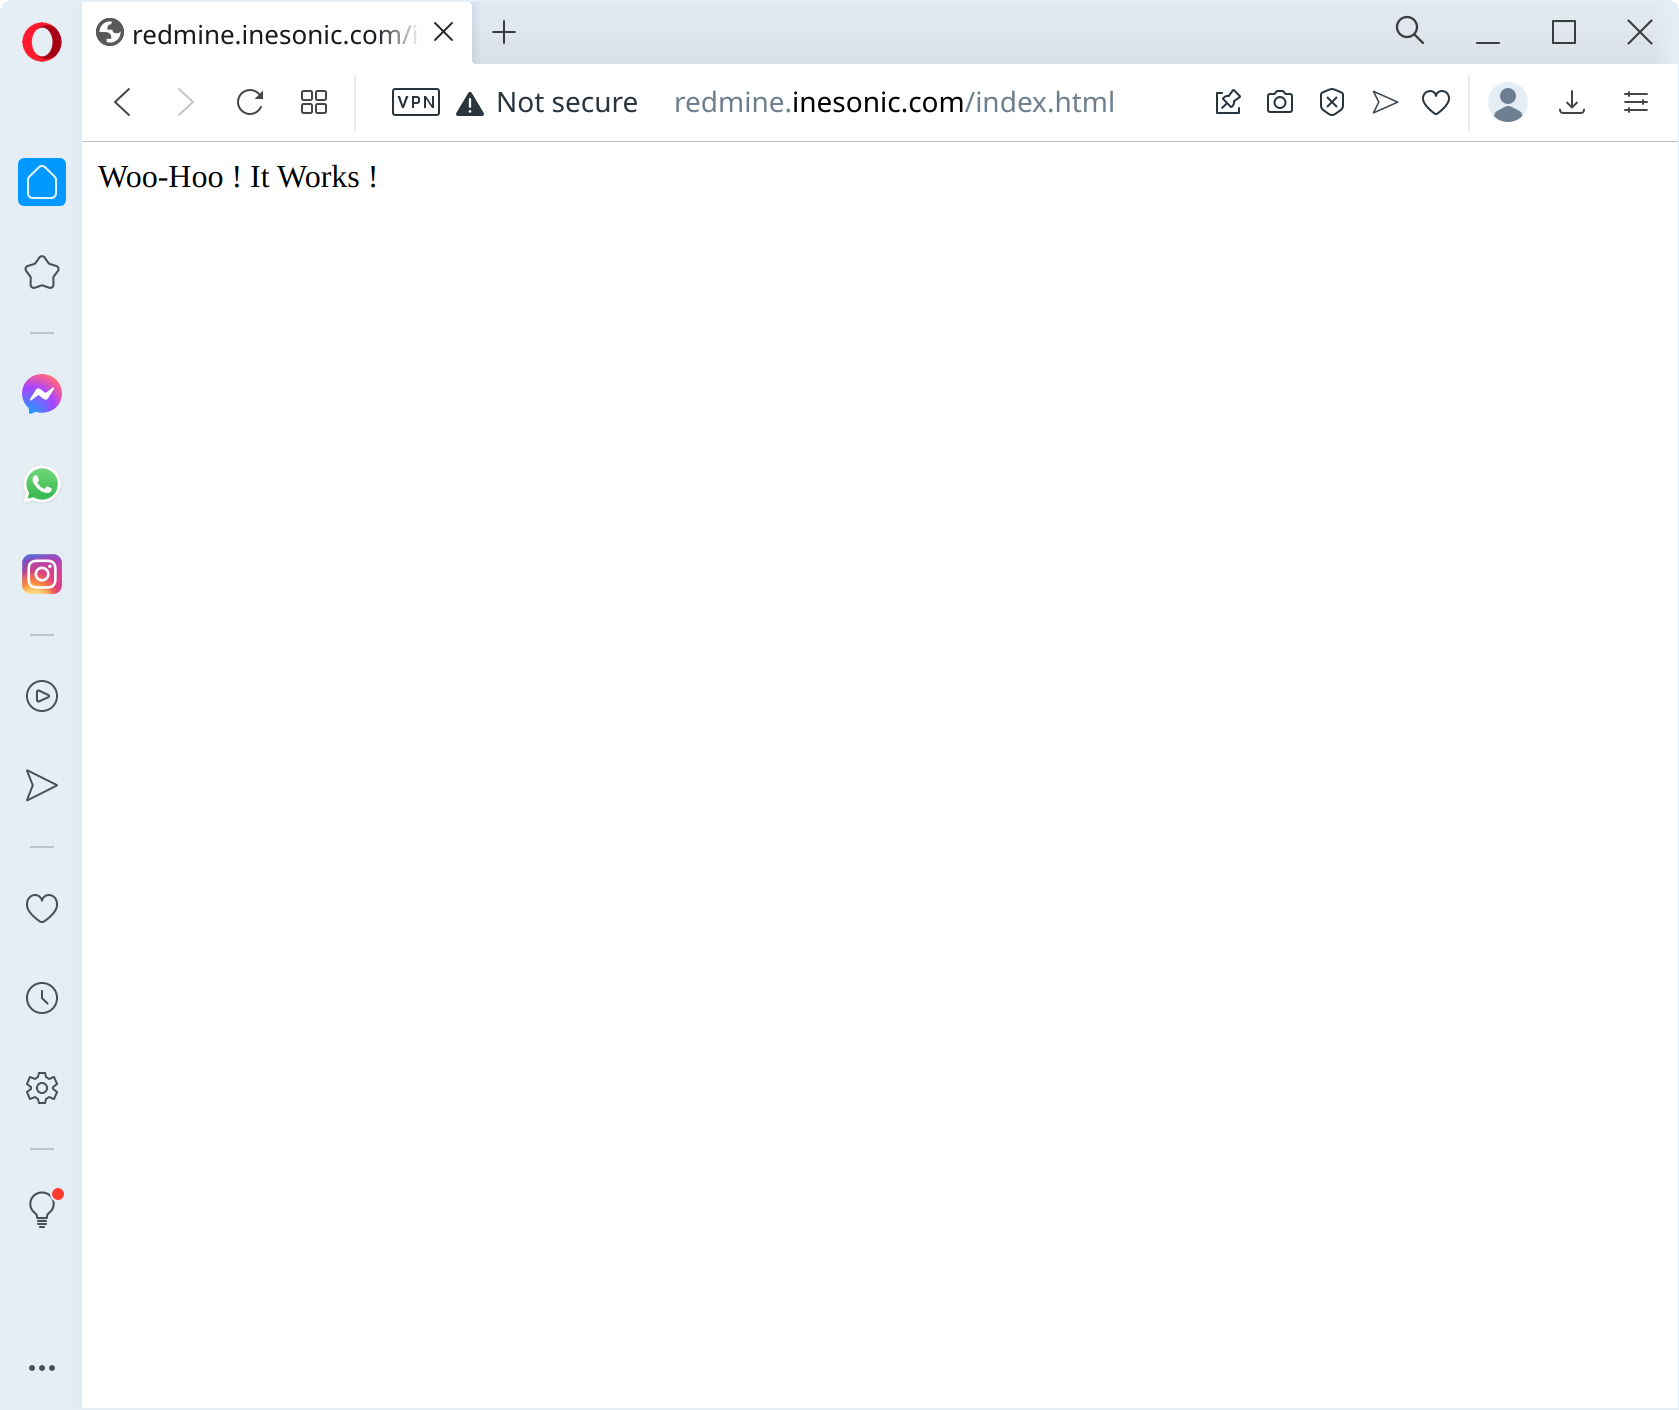Open History clock icon in sidebar

42,998
